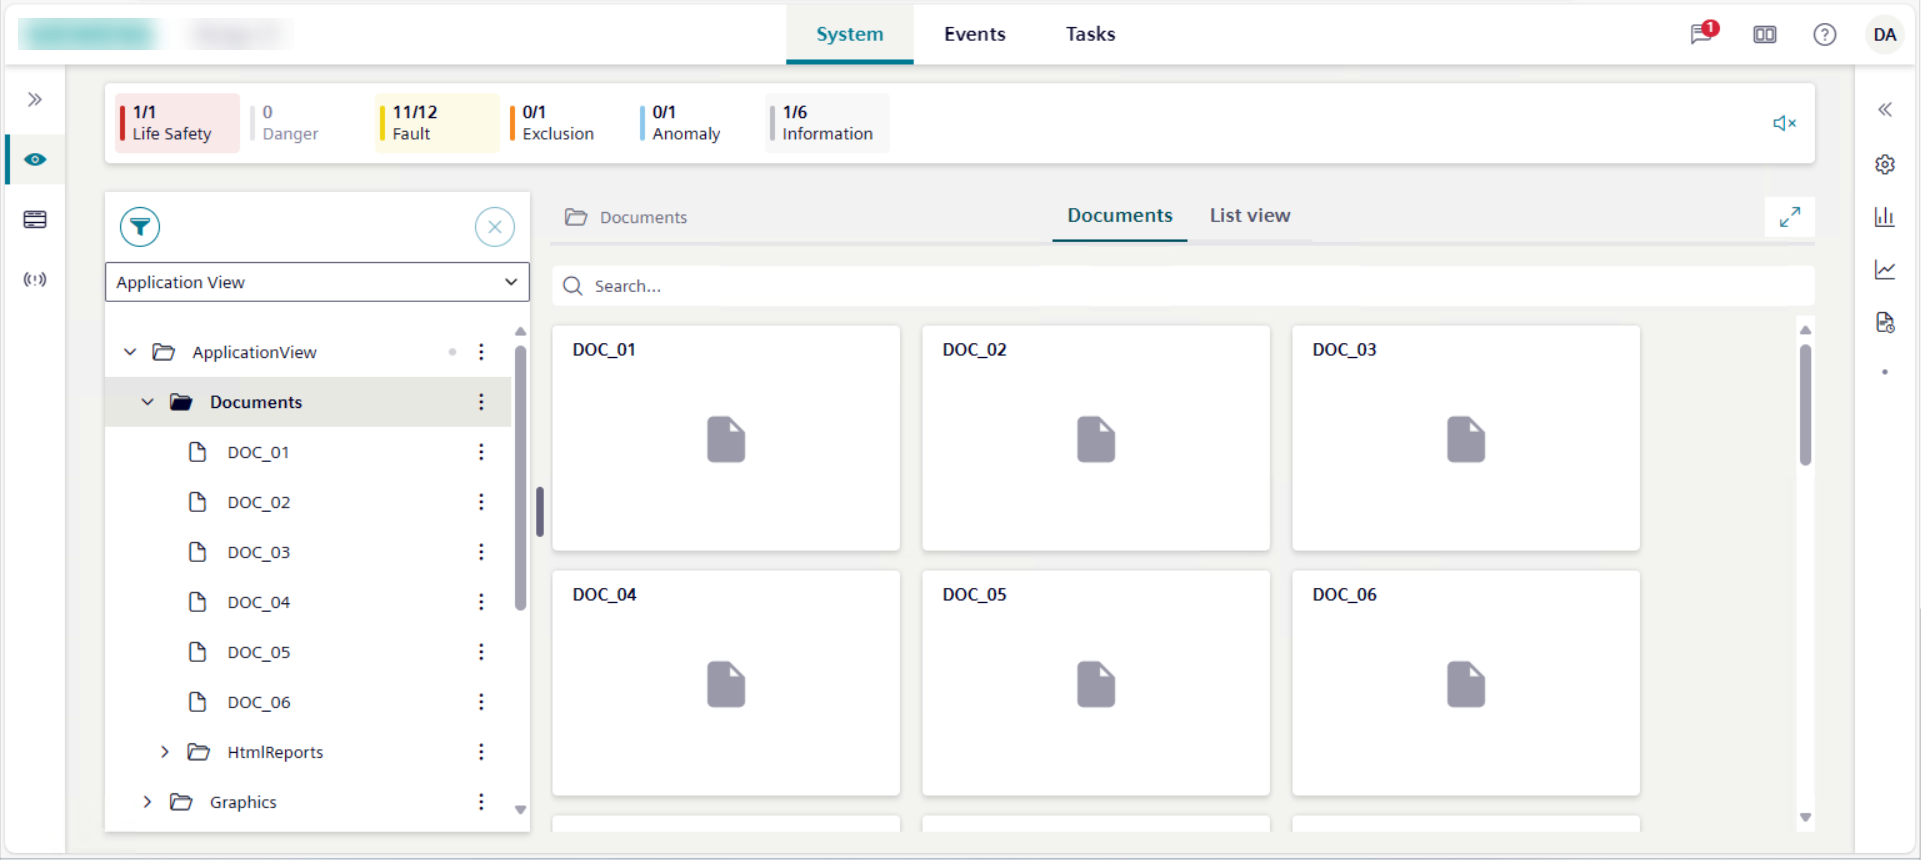This screenshot has height=860, width=1921.
Task: Click the Search input field
Action: (1180, 286)
